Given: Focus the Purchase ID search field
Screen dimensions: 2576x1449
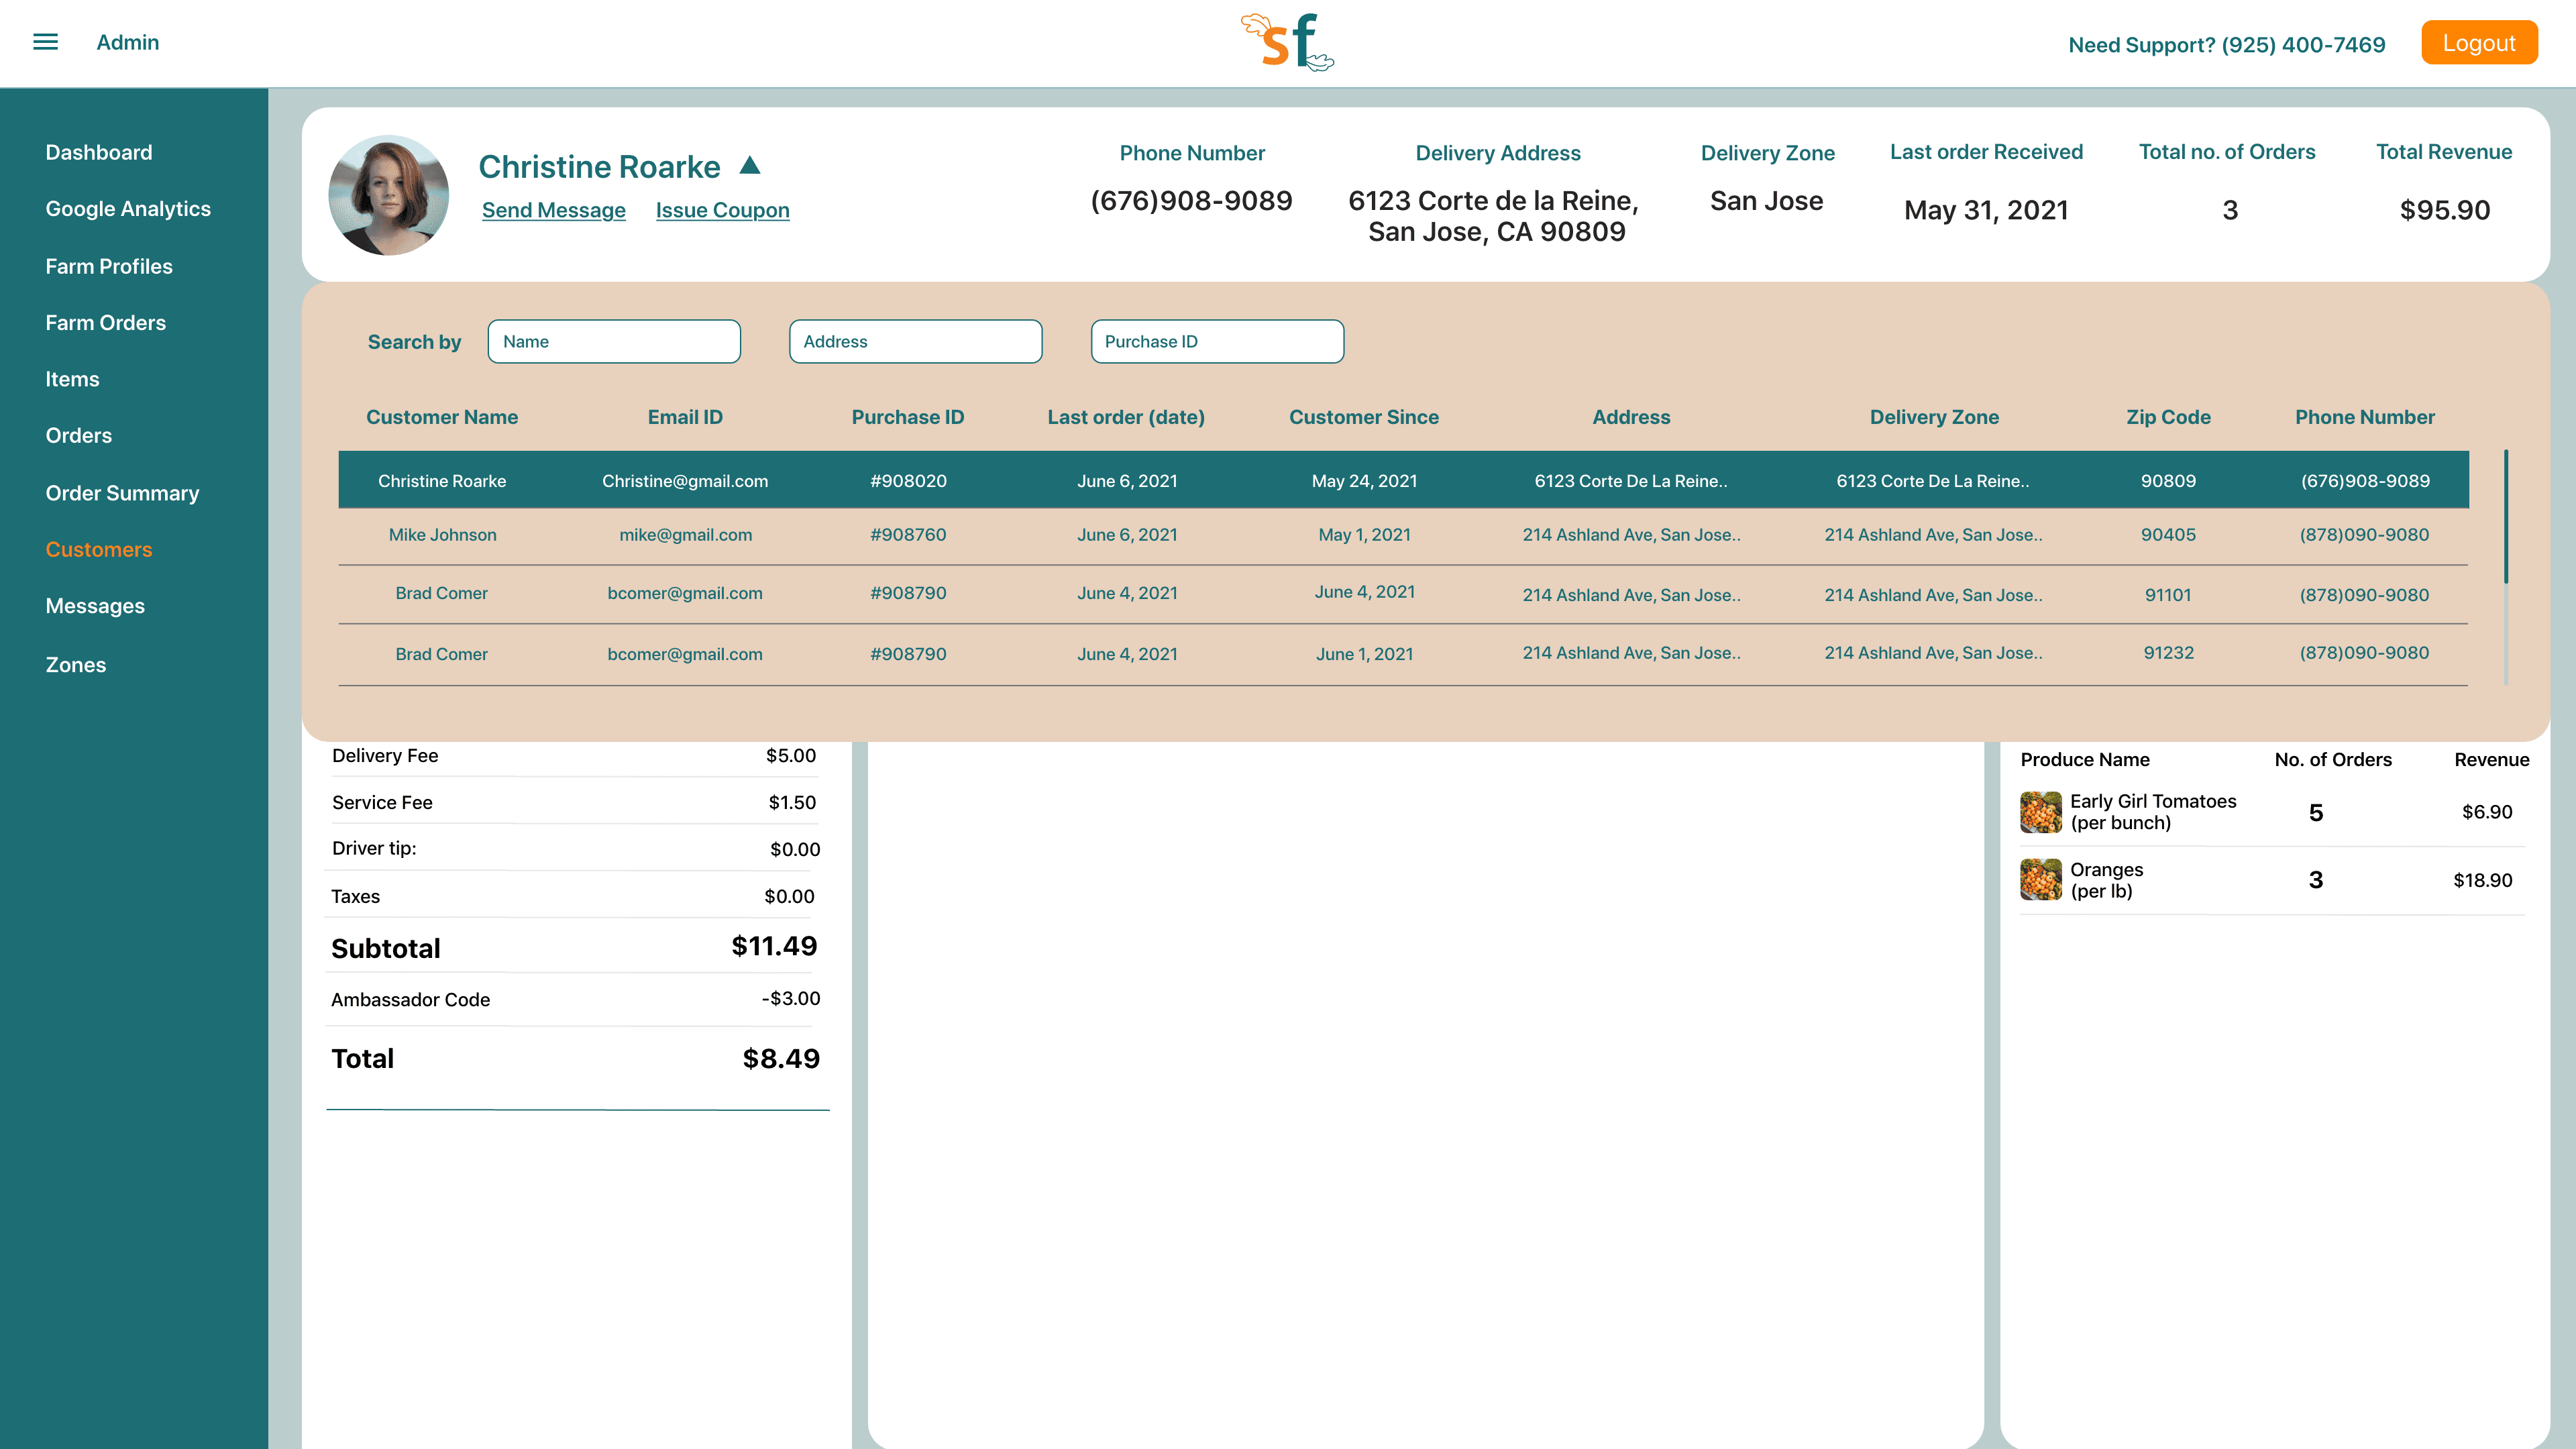Looking at the screenshot, I should pos(1217,341).
